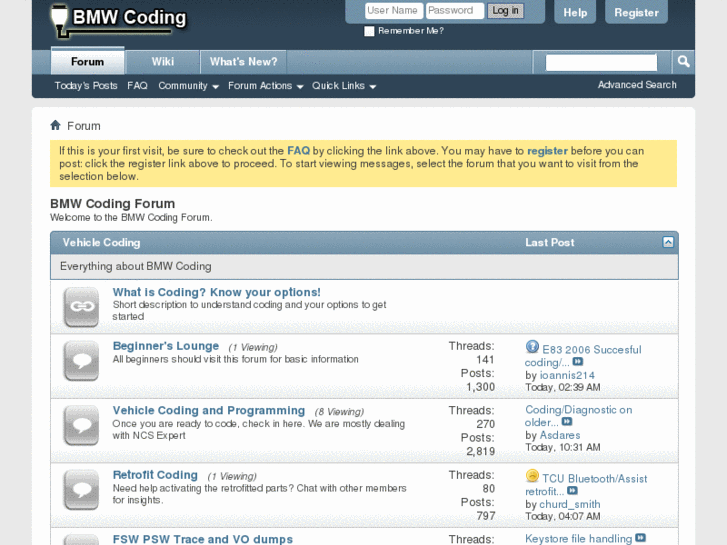This screenshot has height=545, width=727.
Task: Switch to the Forum tab
Action: 87,61
